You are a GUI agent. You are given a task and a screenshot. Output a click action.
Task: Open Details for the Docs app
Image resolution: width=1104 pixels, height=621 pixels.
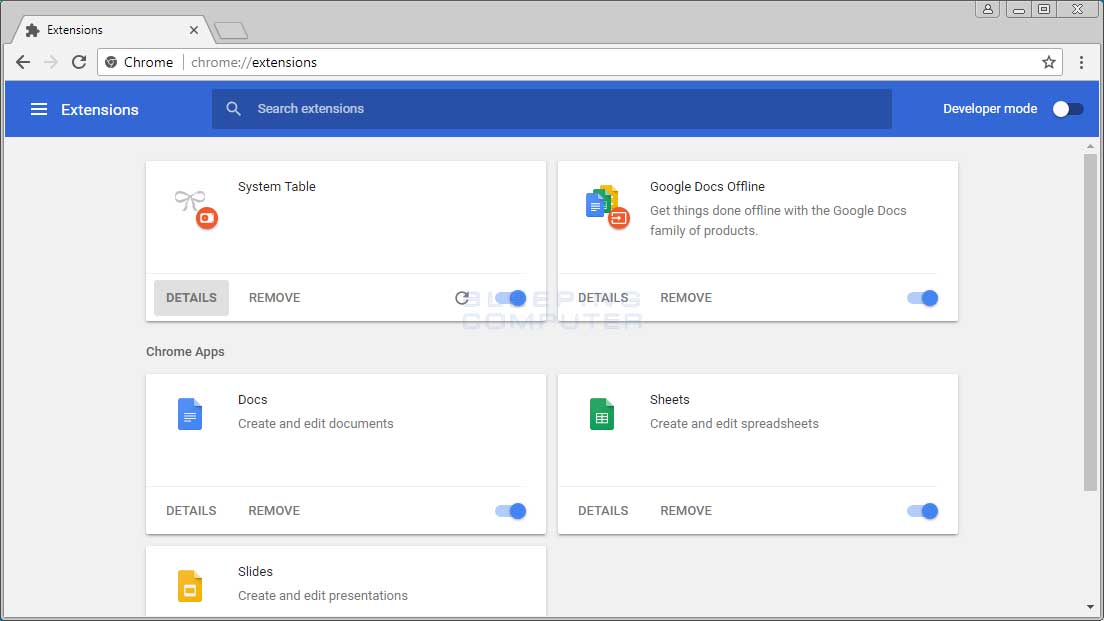click(192, 511)
